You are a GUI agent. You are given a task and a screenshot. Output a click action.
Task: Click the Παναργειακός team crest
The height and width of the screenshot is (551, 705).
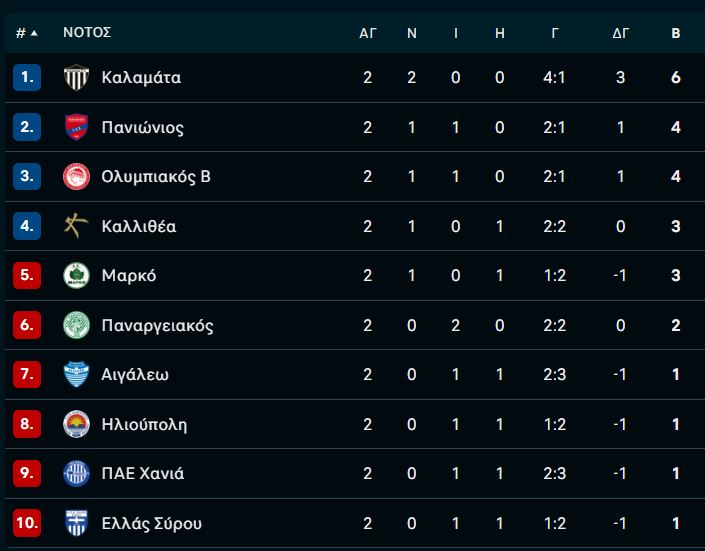pos(76,325)
